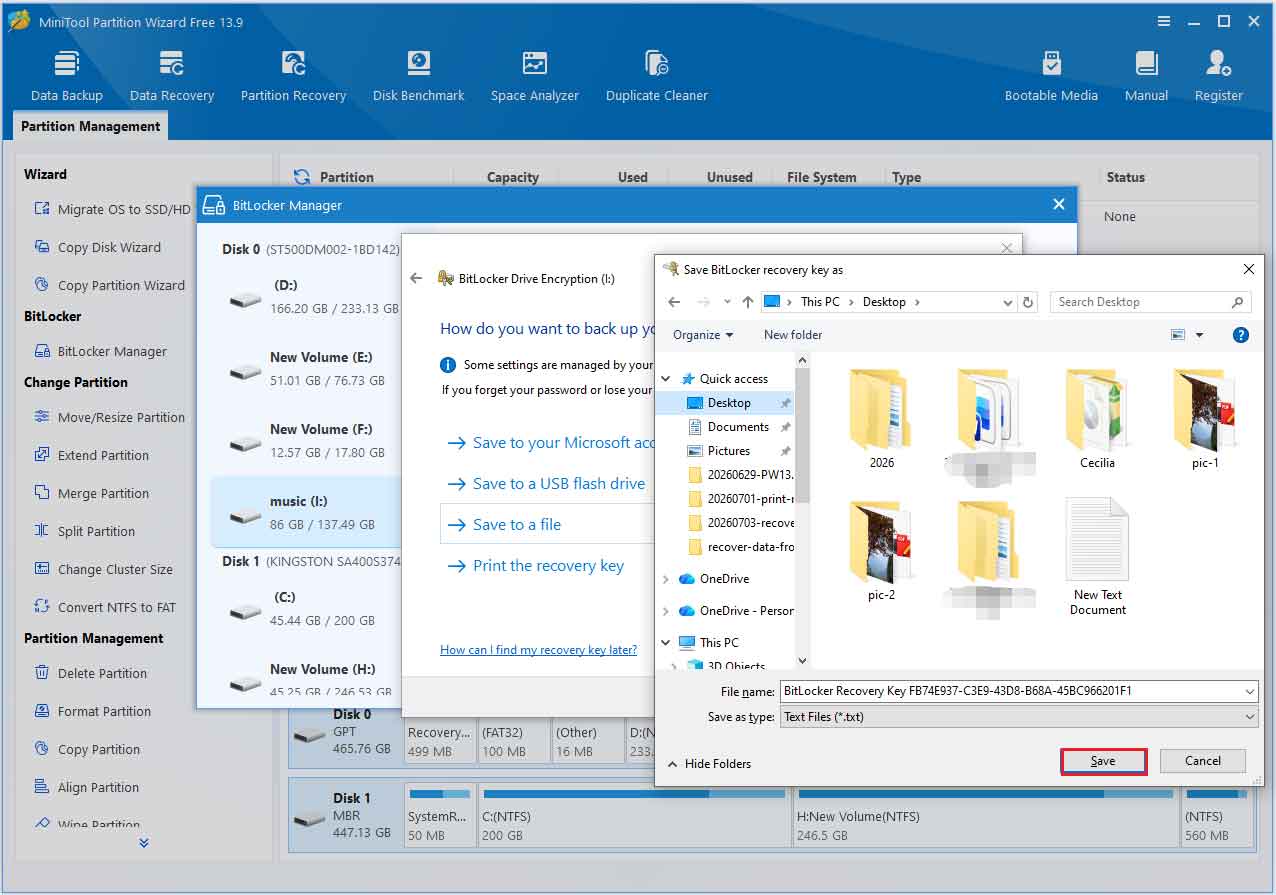The height and width of the screenshot is (895, 1276).
Task: Open the Data Backup tool
Action: (x=66, y=77)
